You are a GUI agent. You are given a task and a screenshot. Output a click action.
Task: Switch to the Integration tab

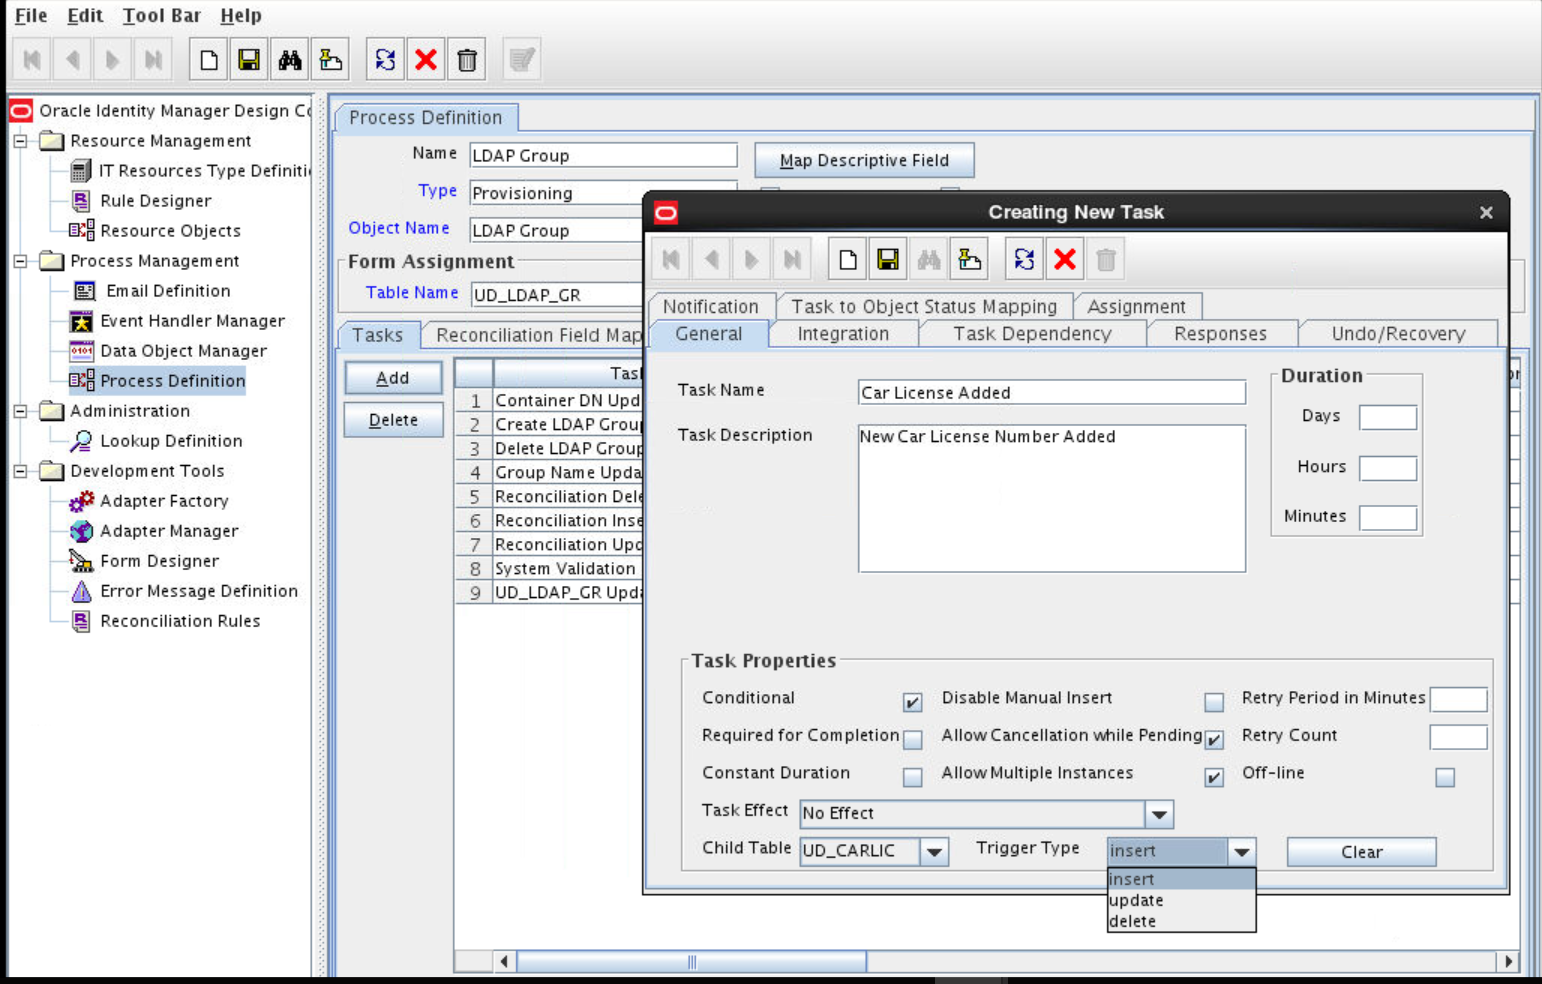pos(843,334)
